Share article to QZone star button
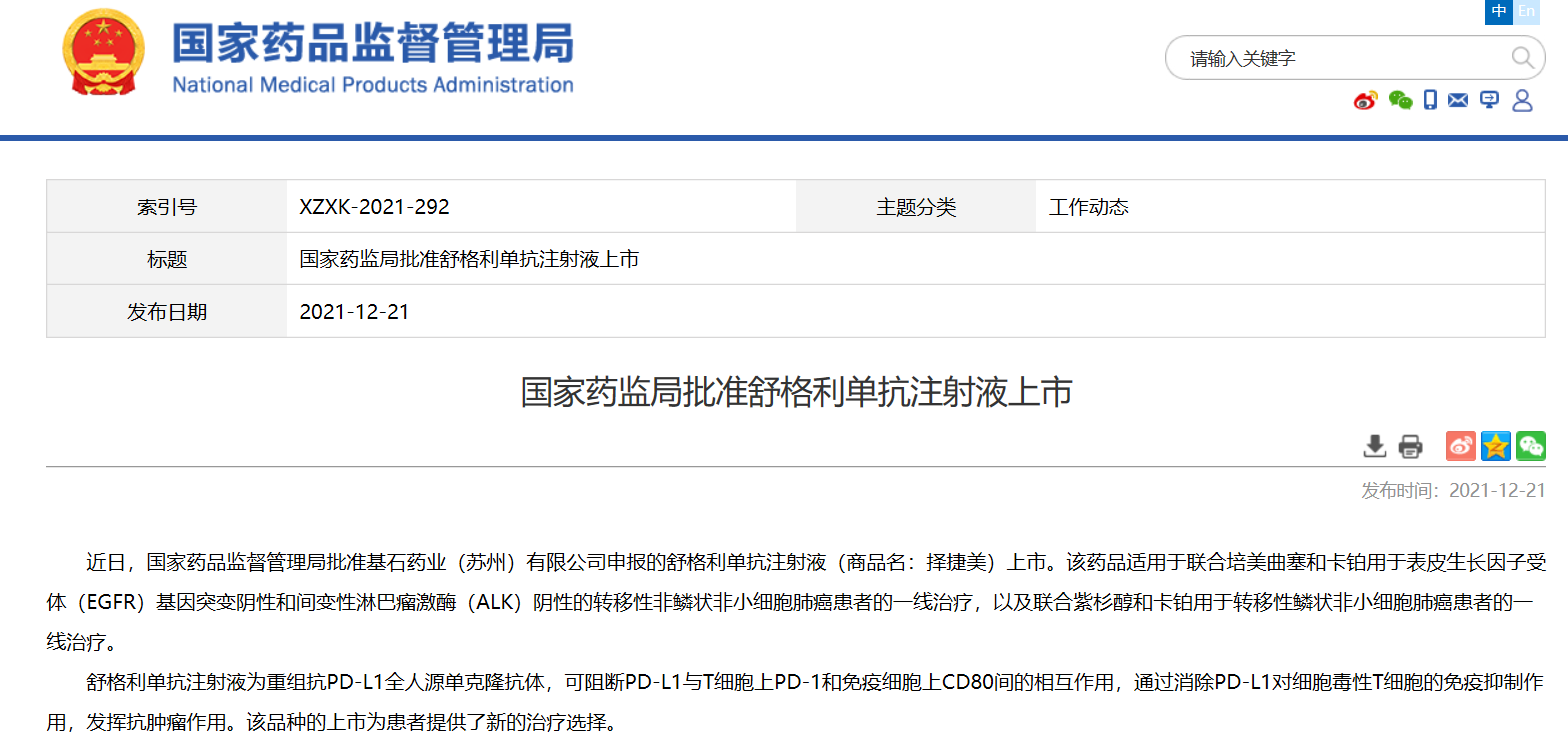Screen dimensions: 1568x736 (x=1496, y=446)
